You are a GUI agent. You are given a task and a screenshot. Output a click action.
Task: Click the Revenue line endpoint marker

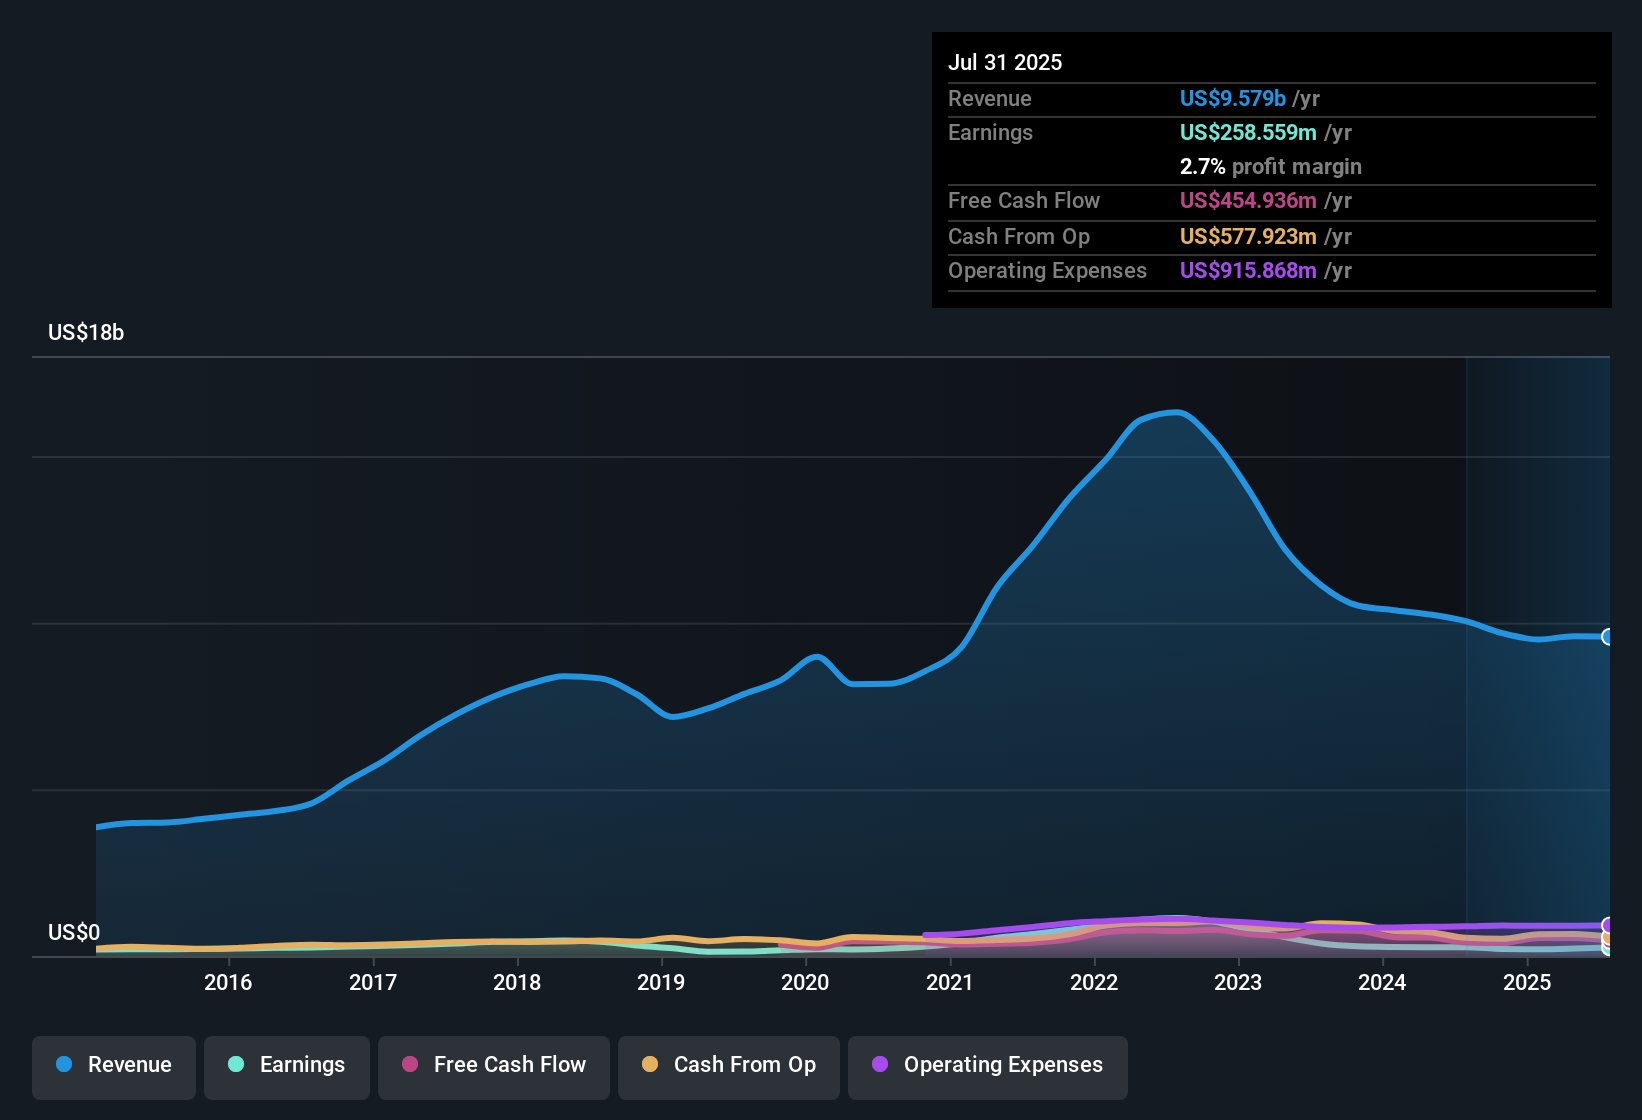pos(1608,637)
